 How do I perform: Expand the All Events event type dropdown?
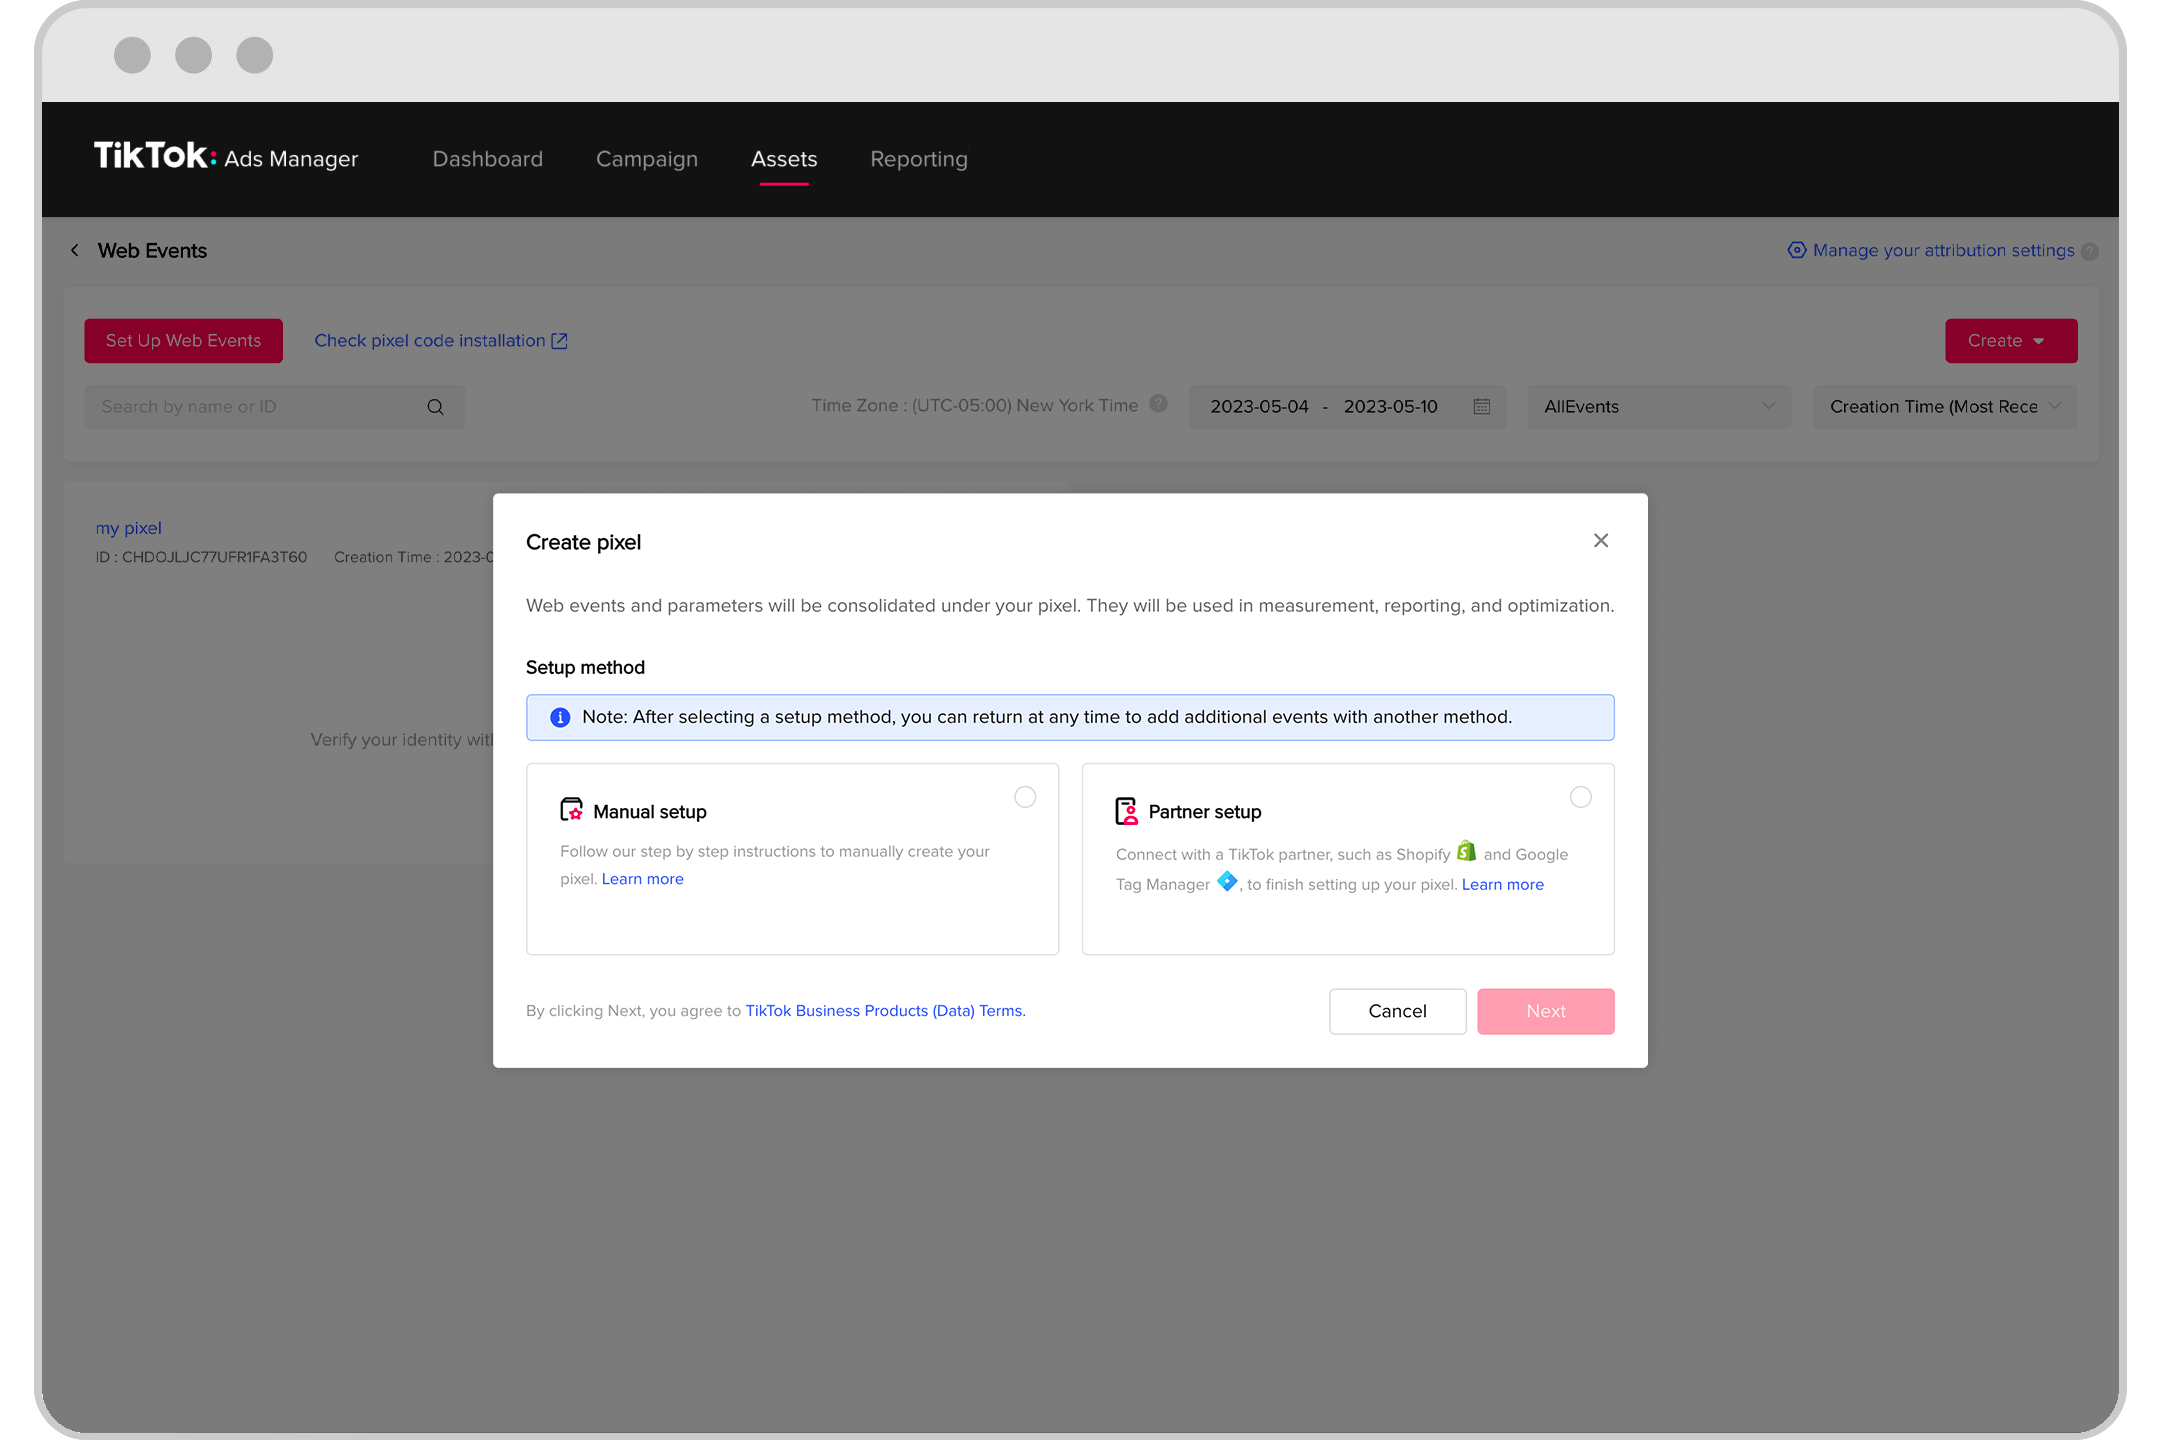[x=1655, y=405]
